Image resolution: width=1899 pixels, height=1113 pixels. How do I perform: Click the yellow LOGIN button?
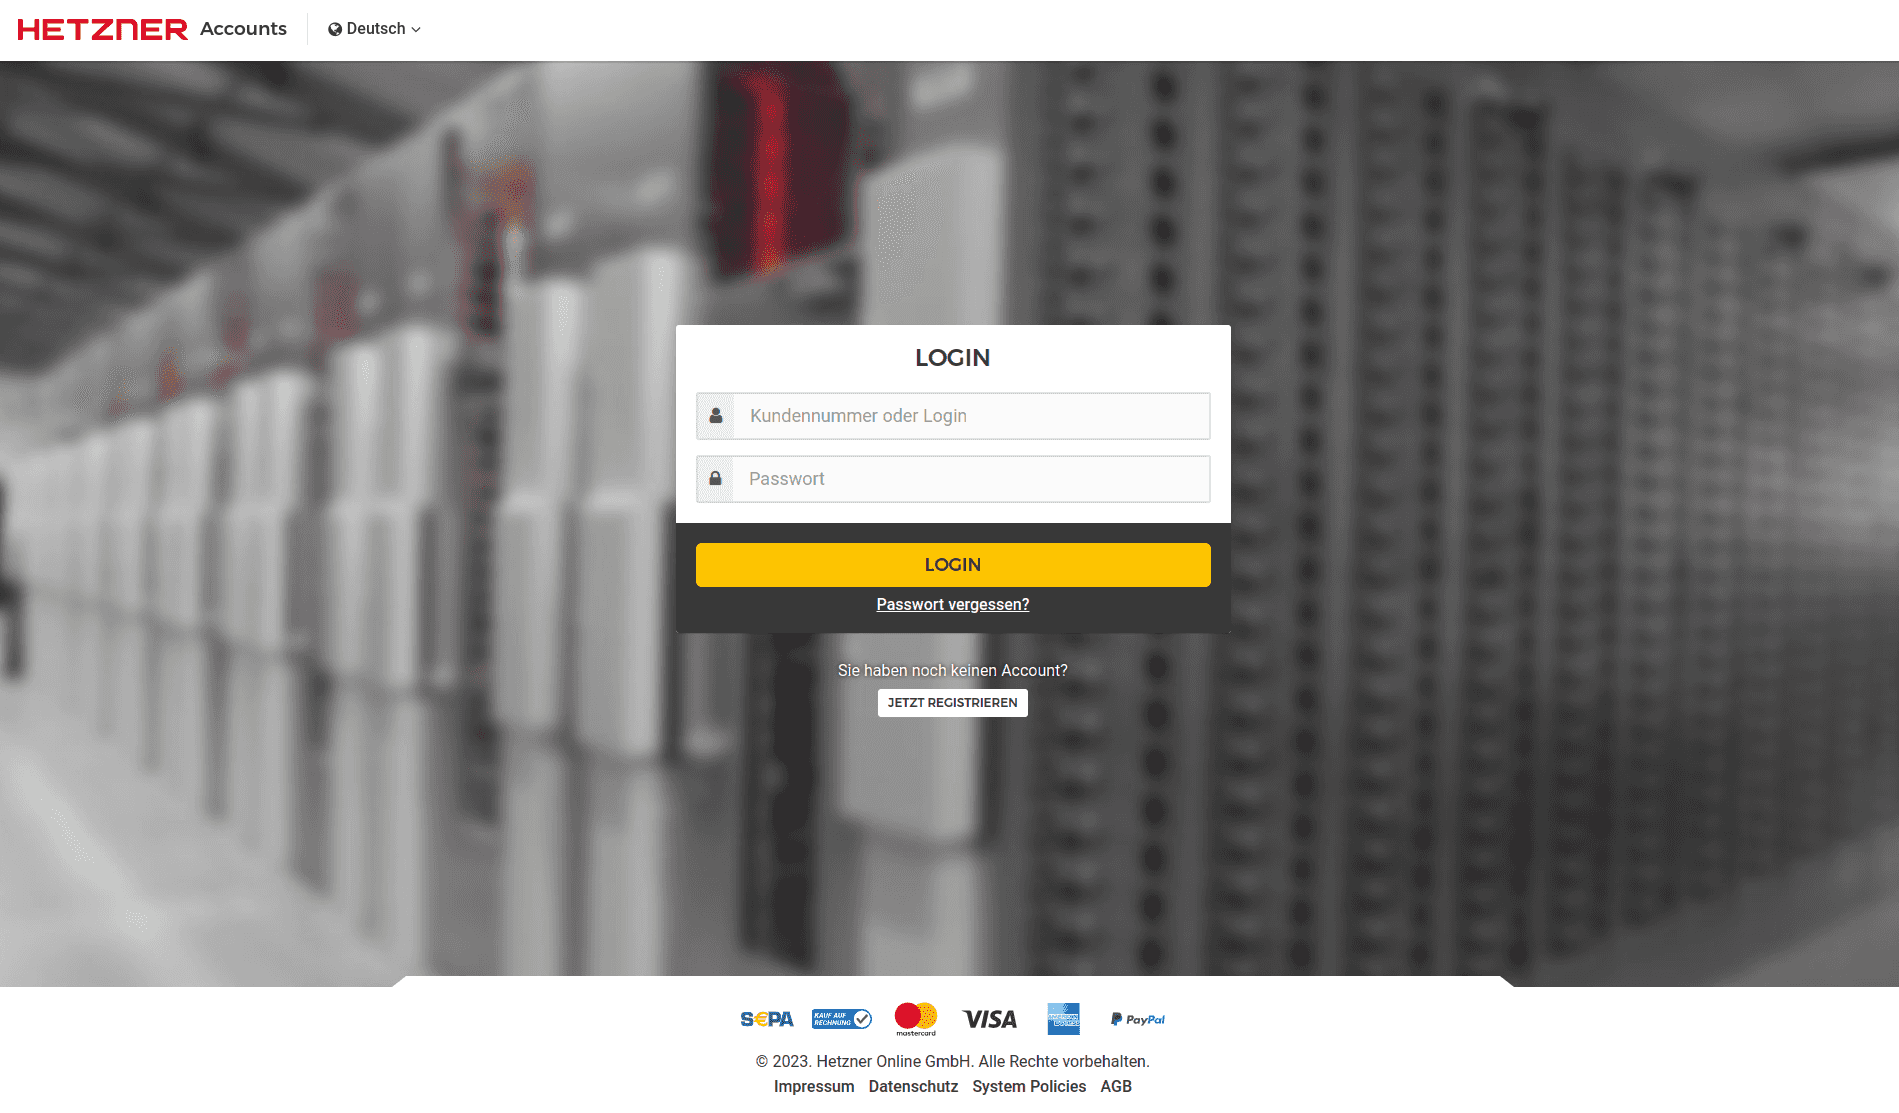[x=952, y=564]
